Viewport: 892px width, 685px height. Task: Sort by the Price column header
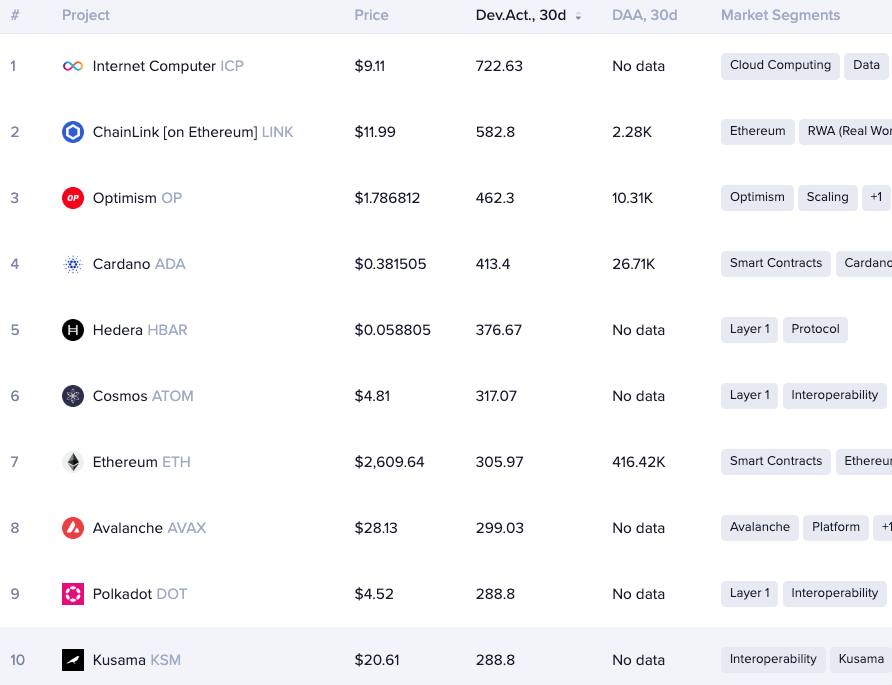[371, 15]
